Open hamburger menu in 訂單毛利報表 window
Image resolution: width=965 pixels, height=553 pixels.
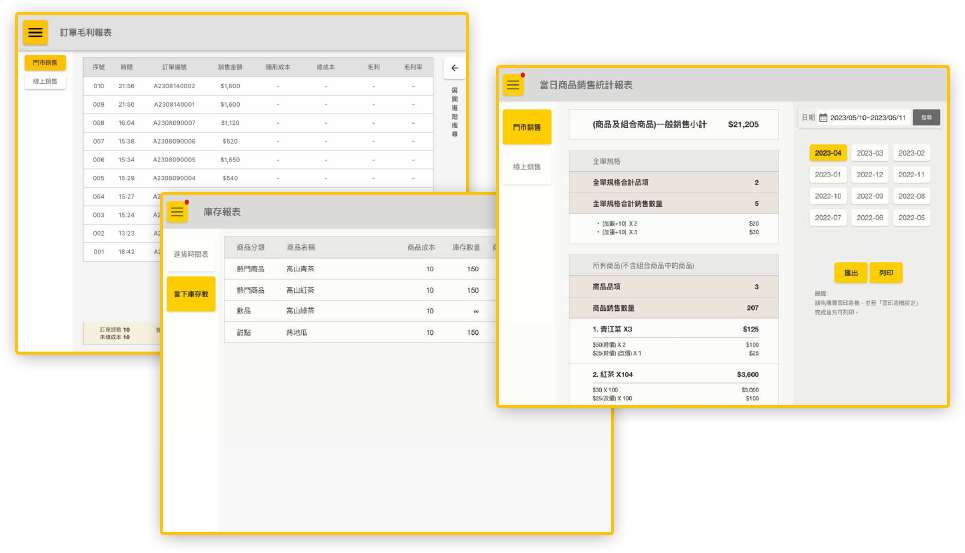(x=36, y=32)
